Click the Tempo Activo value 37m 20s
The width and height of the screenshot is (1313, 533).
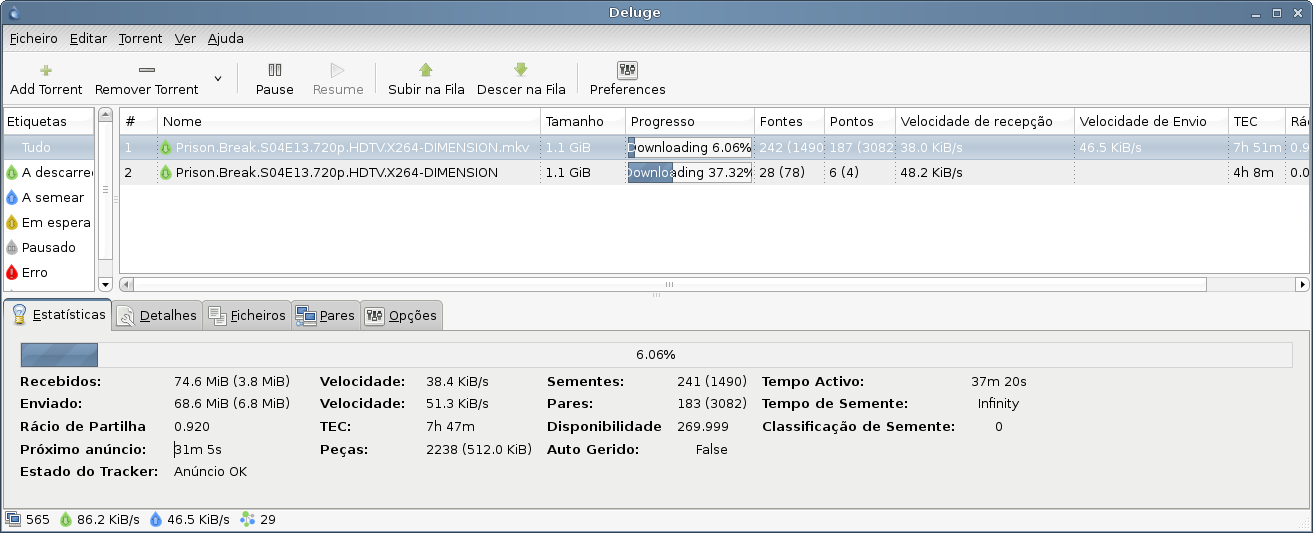(x=998, y=381)
